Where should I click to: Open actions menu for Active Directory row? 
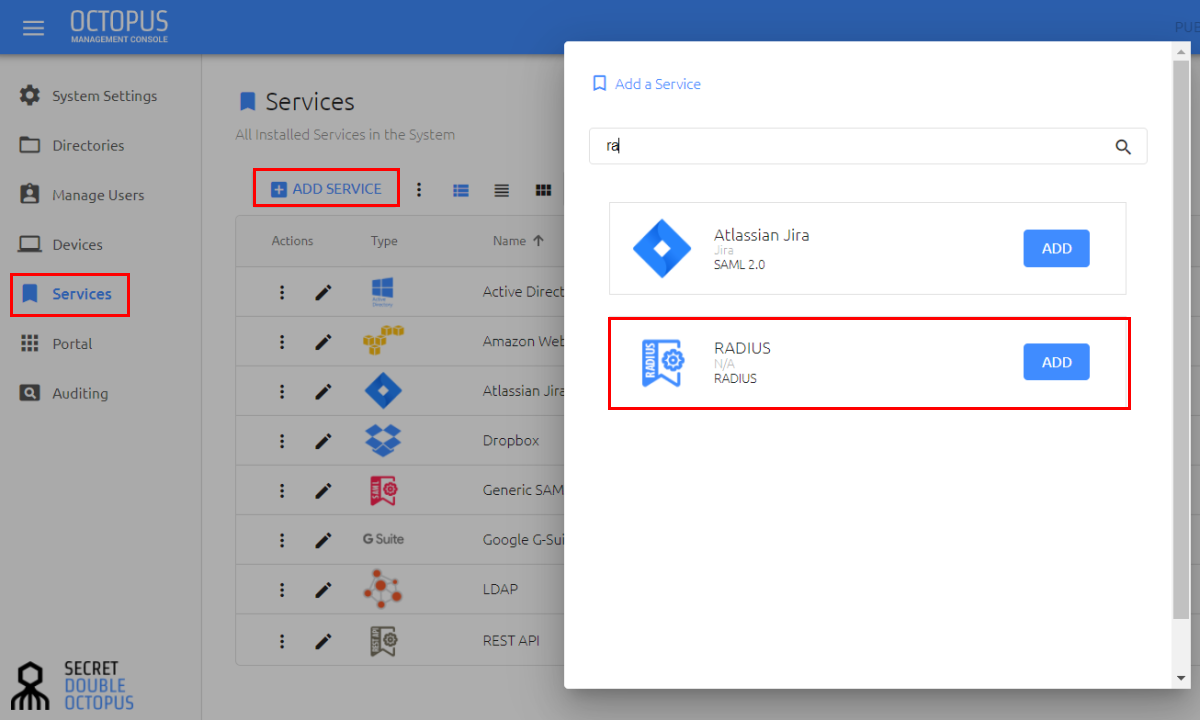click(282, 292)
